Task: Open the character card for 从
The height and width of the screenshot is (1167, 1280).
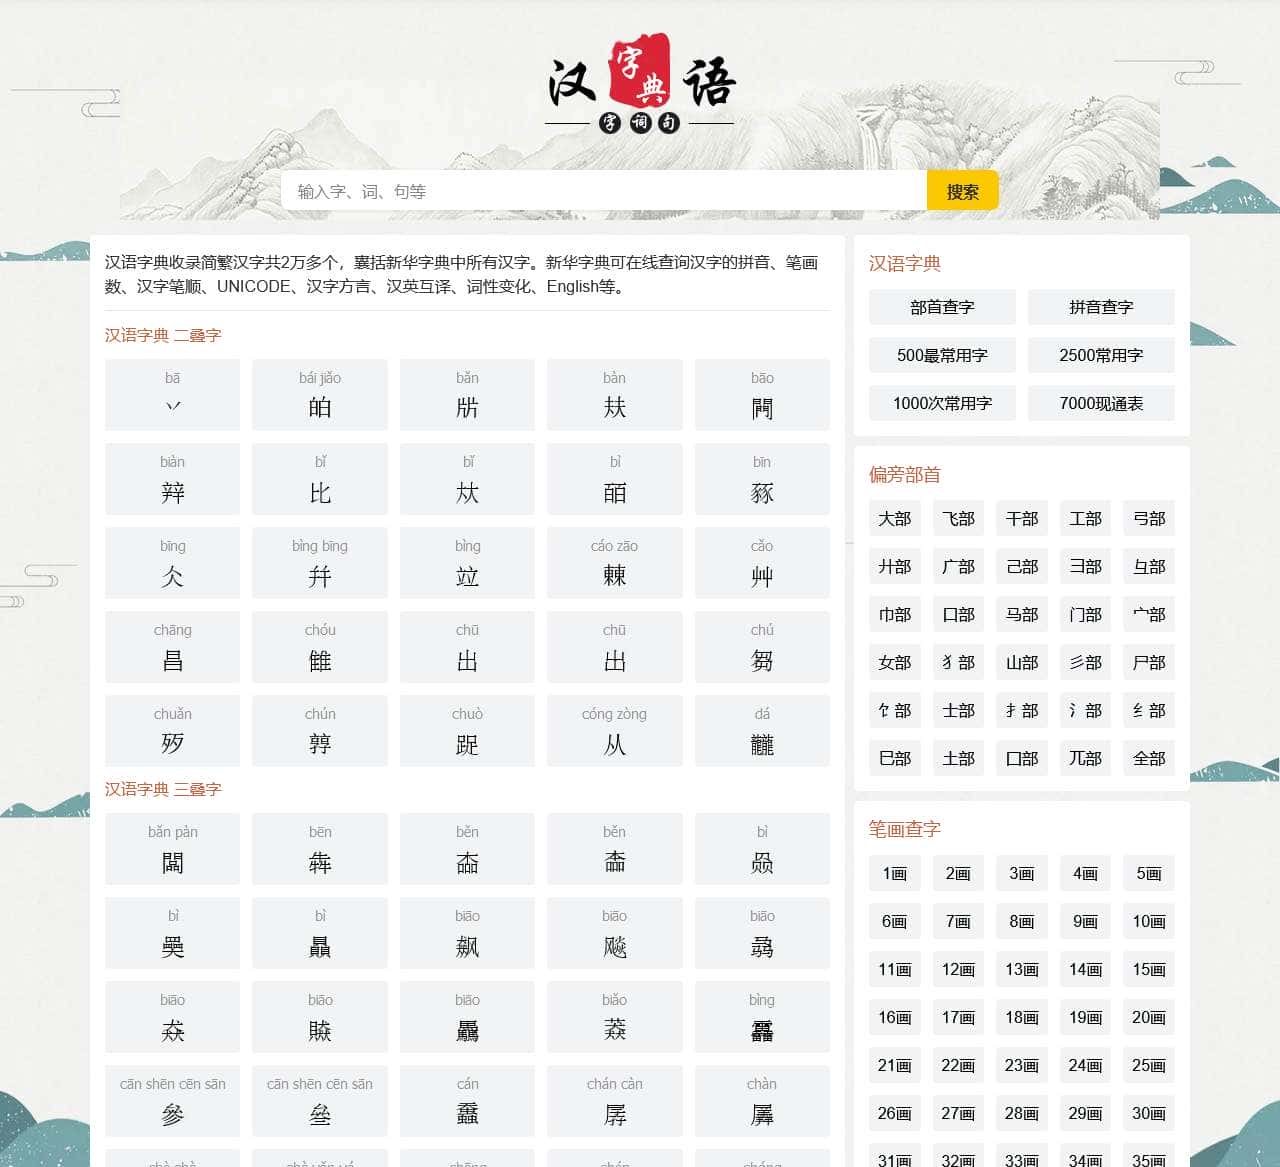Action: [614, 731]
